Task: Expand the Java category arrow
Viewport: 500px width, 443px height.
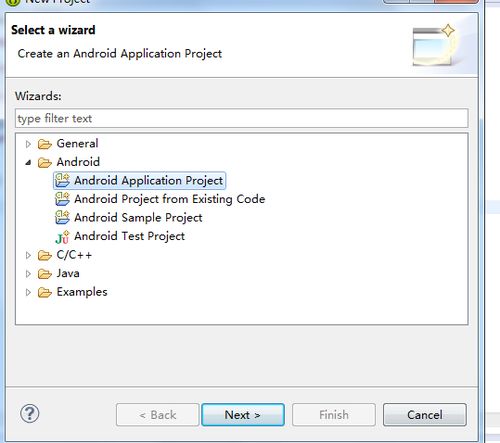Action: pyautogui.click(x=28, y=274)
